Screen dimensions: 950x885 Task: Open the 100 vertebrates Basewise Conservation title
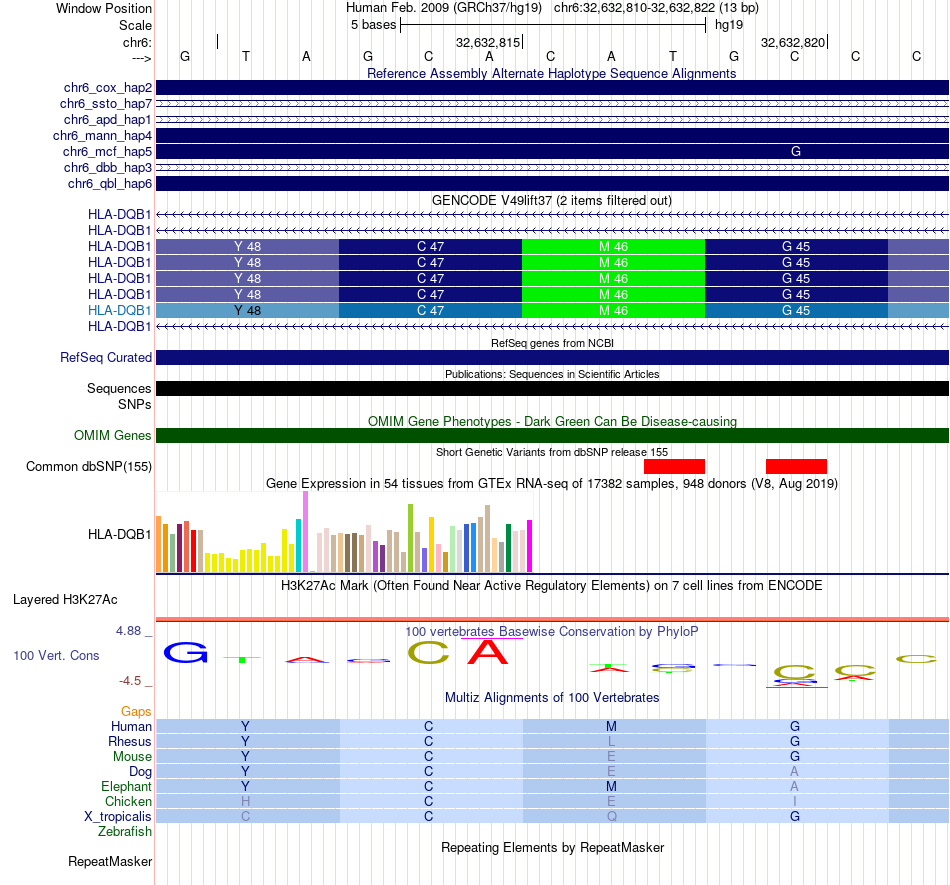pyautogui.click(x=552, y=632)
